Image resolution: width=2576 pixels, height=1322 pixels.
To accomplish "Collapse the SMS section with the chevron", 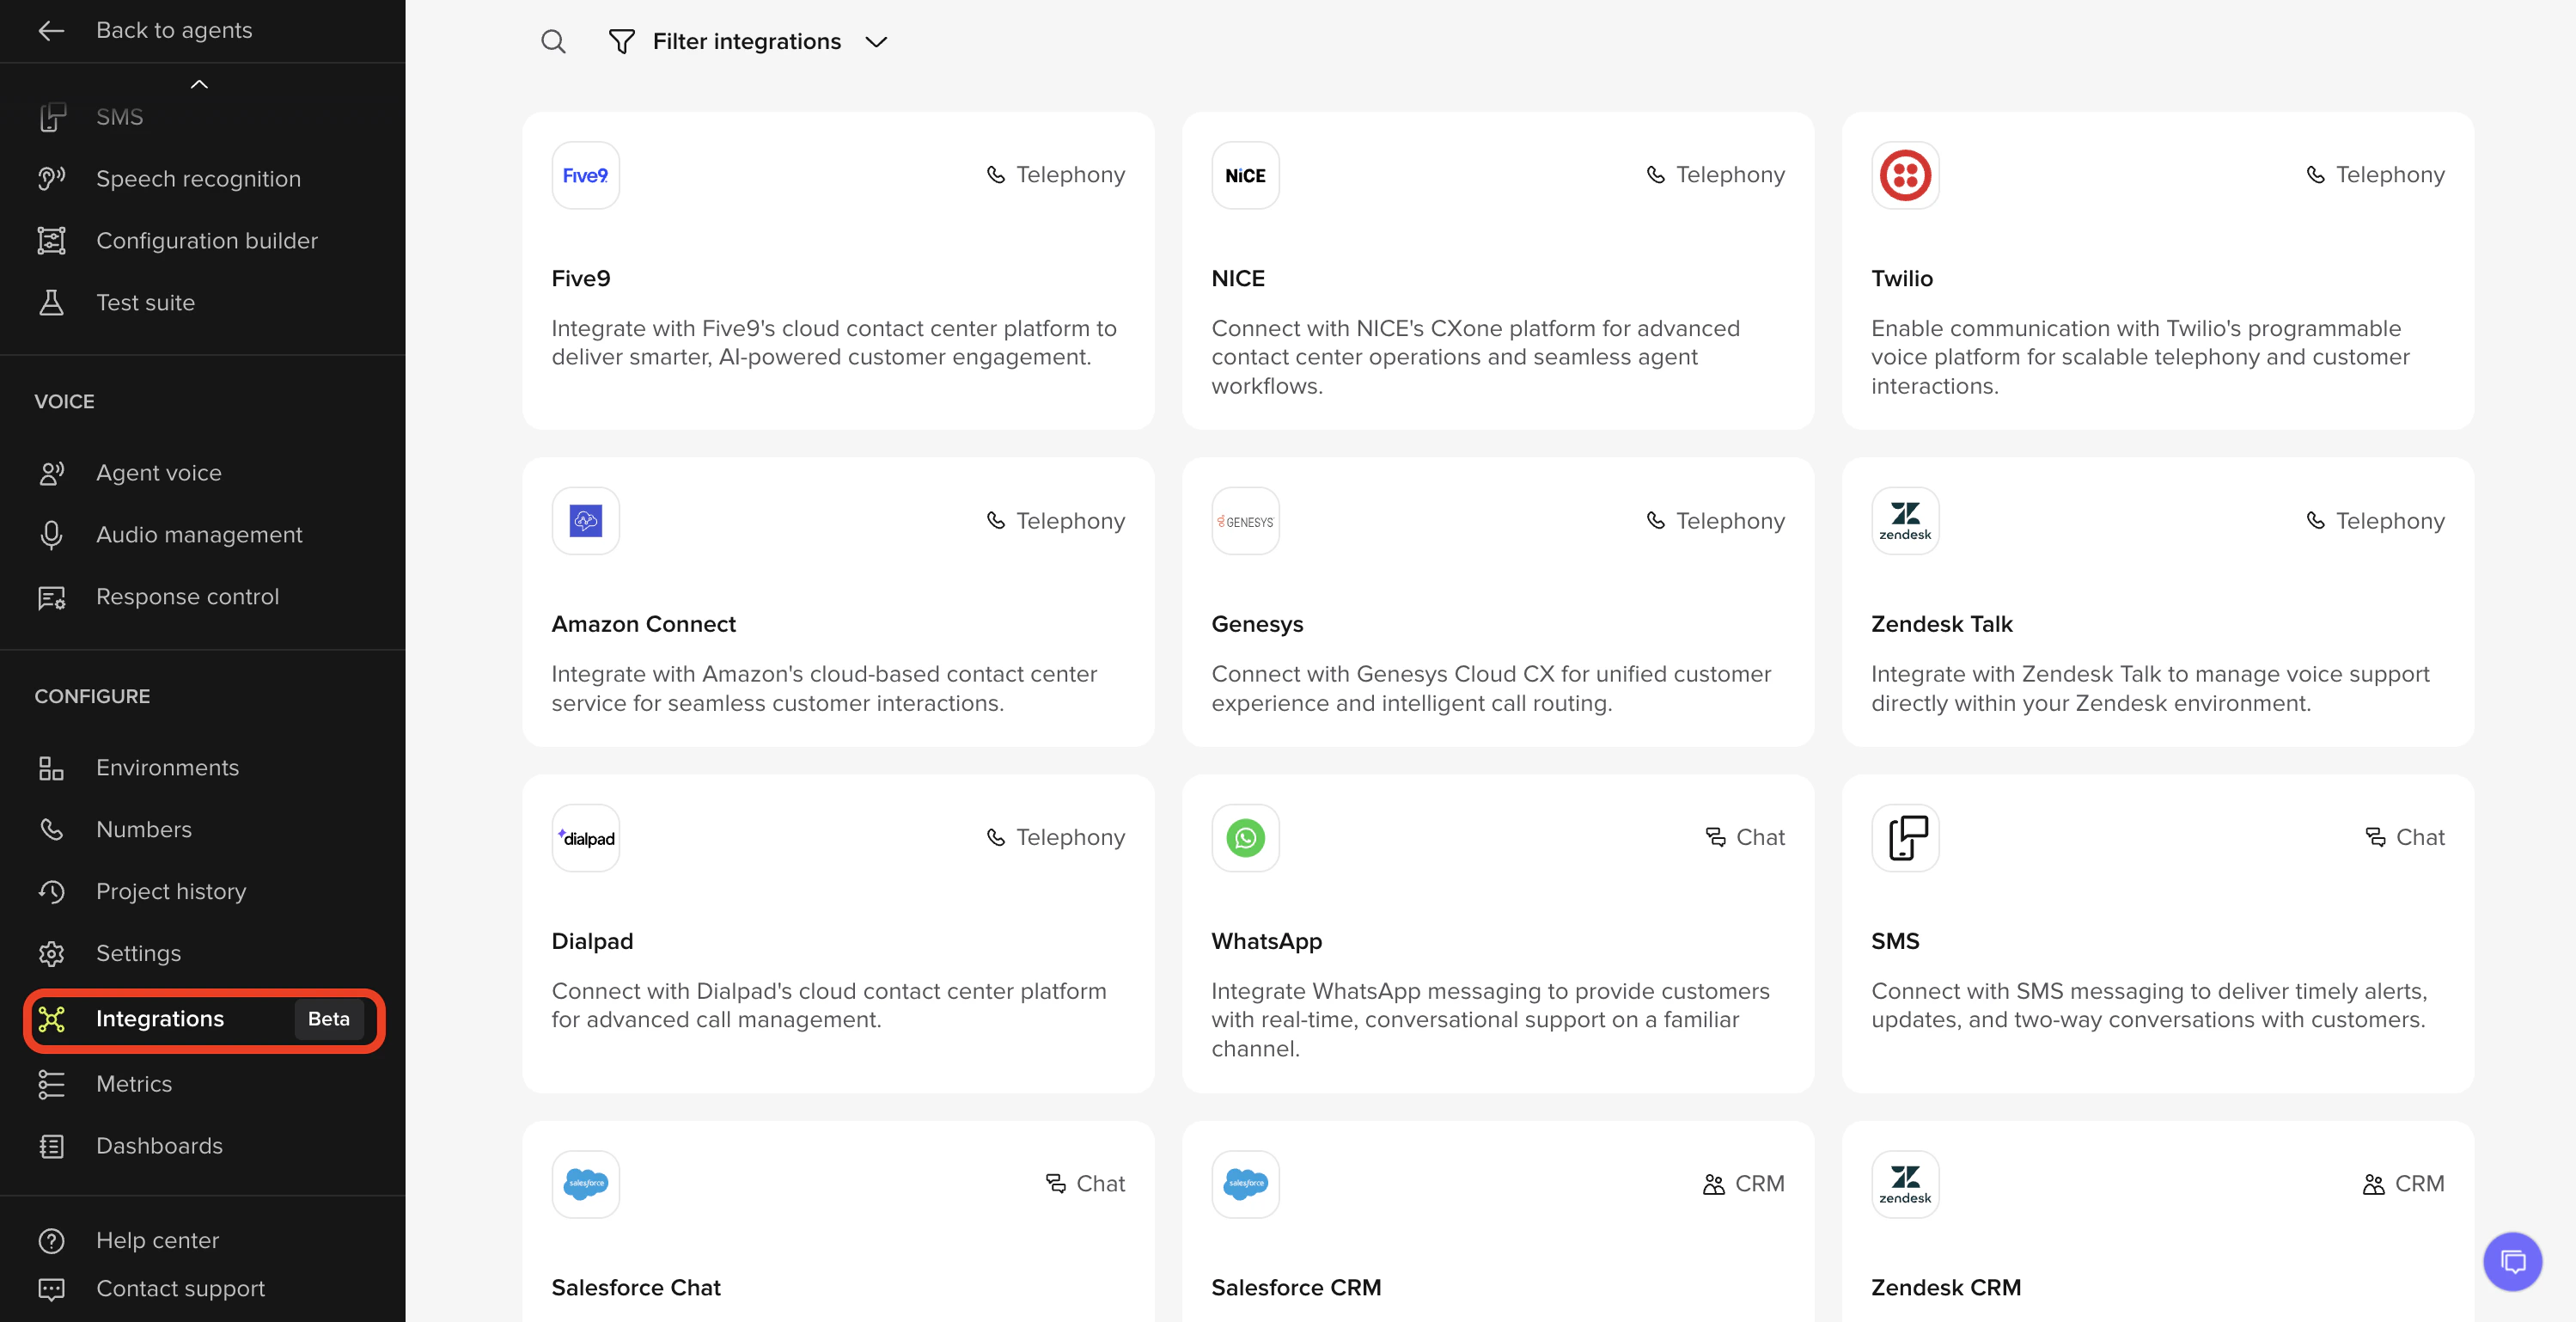I will pyautogui.click(x=199, y=84).
